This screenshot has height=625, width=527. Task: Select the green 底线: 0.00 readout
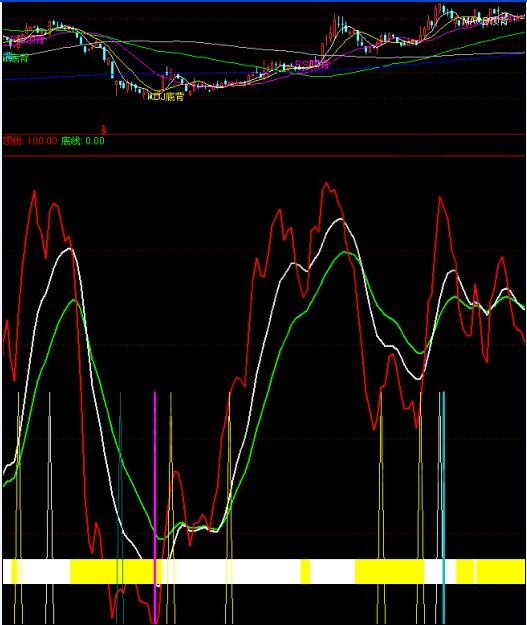pyautogui.click(x=83, y=141)
